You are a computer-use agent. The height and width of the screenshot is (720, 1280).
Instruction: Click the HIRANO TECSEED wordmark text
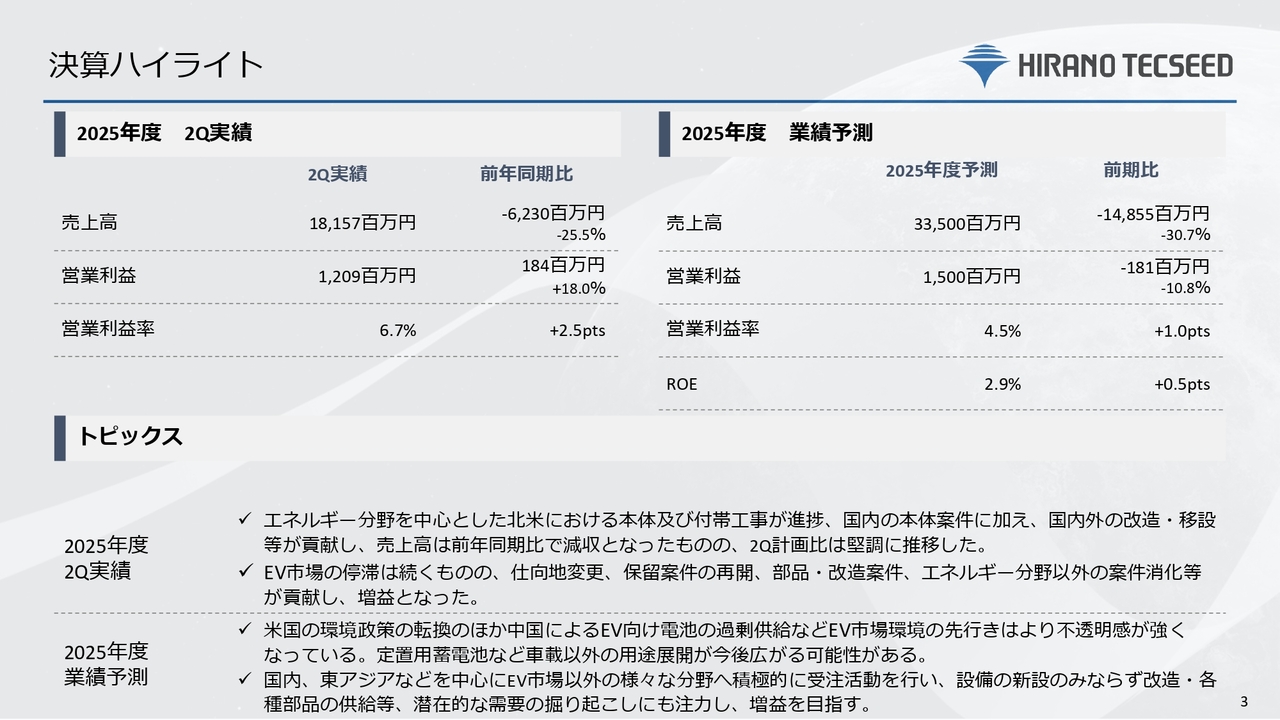[x=1125, y=66]
